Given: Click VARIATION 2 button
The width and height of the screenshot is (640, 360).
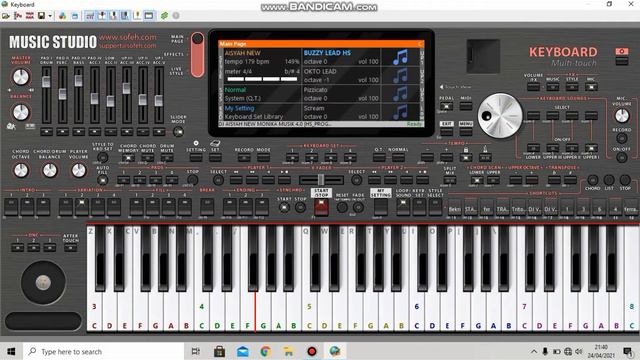Looking at the screenshot, I should [x=82, y=207].
